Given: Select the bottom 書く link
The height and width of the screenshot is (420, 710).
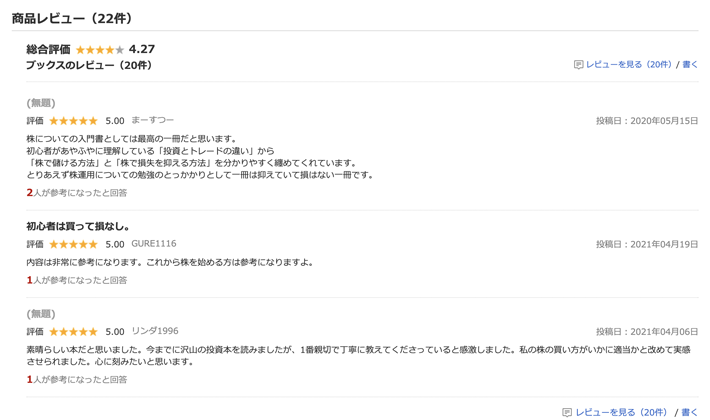Looking at the screenshot, I should point(690,412).
